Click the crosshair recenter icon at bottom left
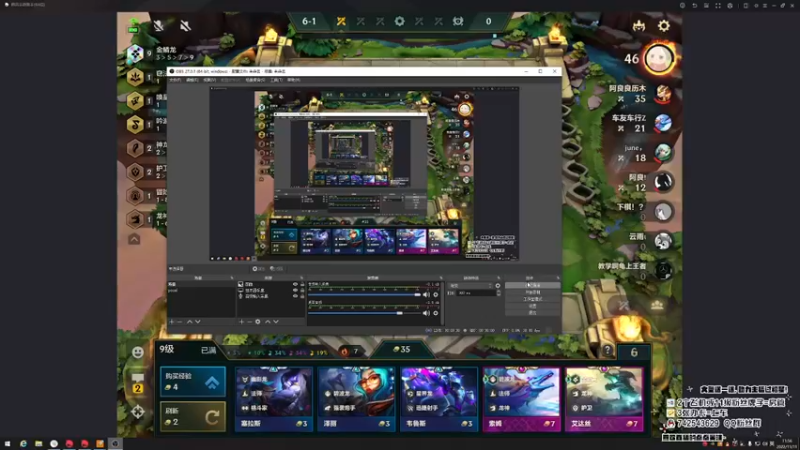This screenshot has height=450, width=800. click(x=138, y=412)
